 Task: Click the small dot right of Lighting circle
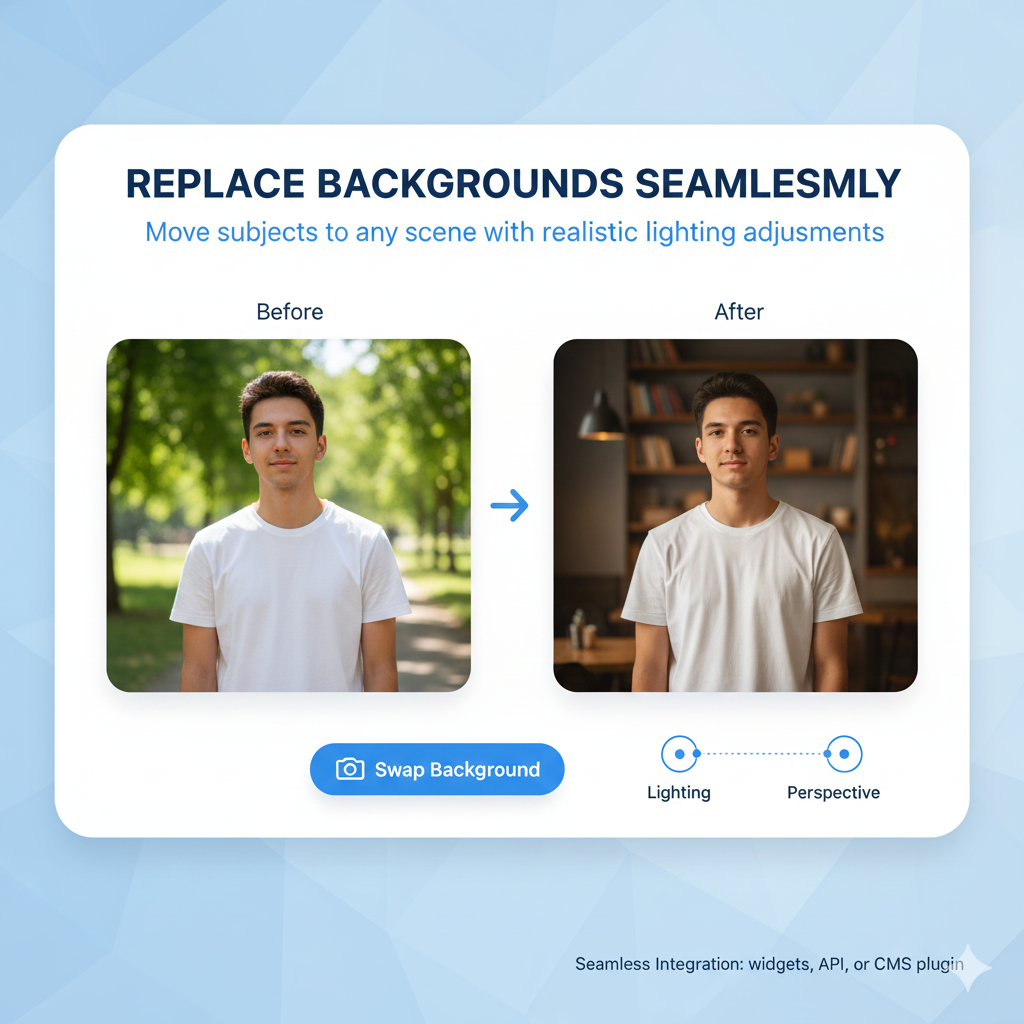click(697, 754)
